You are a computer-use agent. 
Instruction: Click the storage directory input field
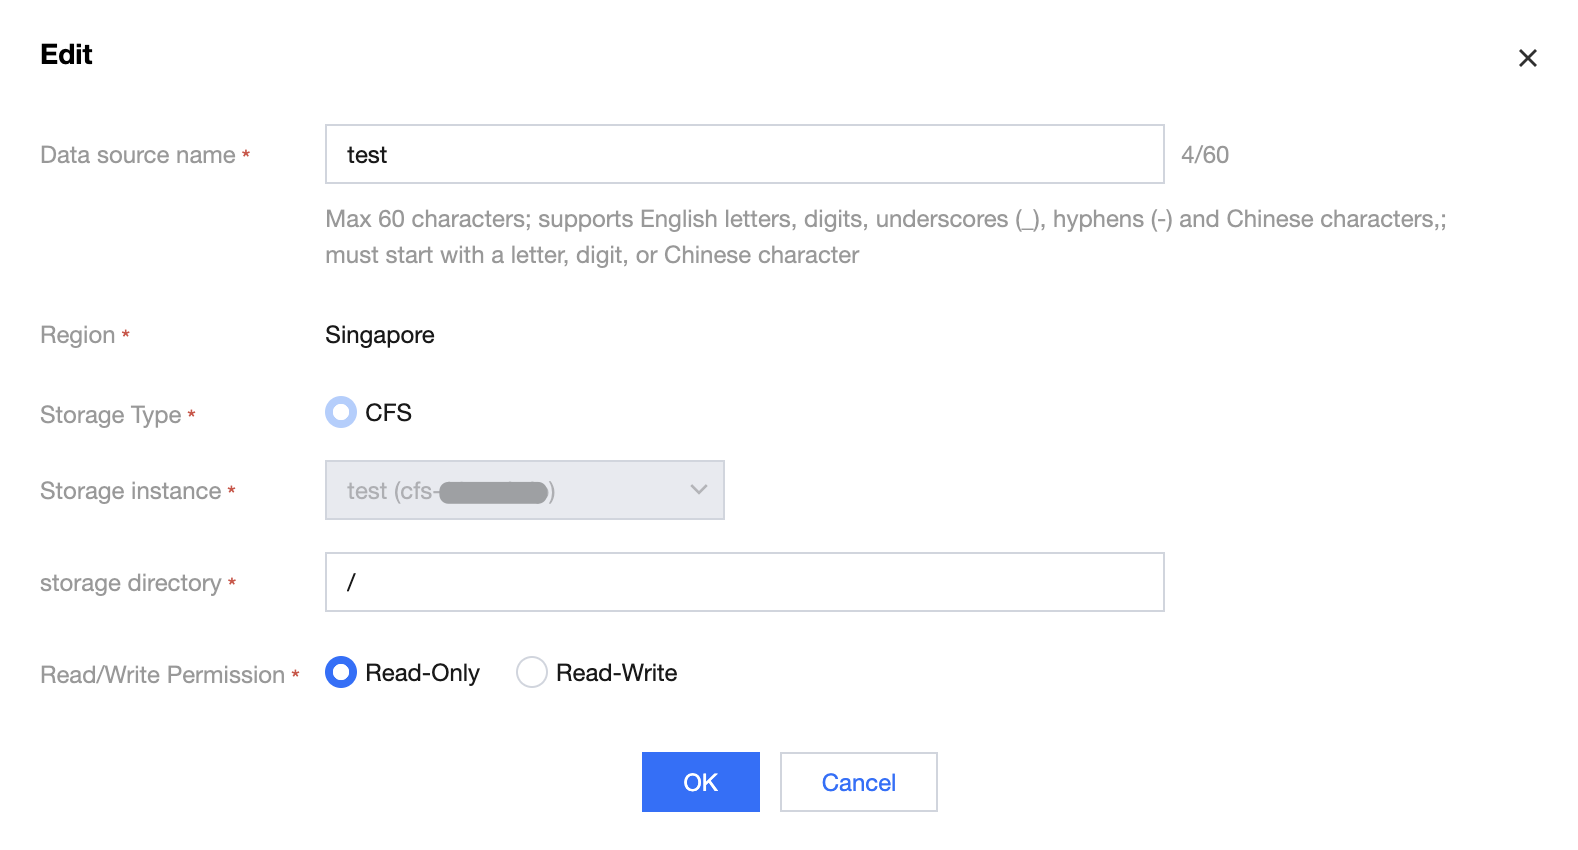[744, 582]
